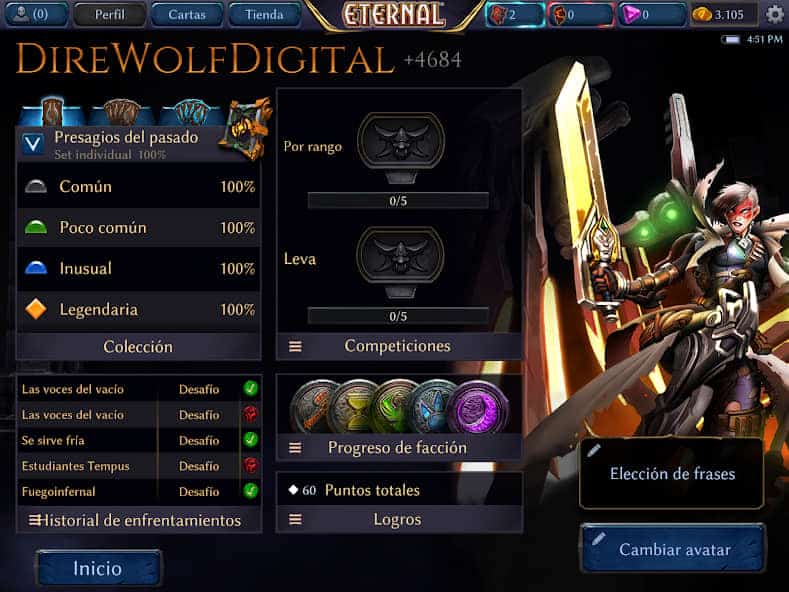Click the Por rango rank emblem
789x592 pixels.
(x=401, y=146)
